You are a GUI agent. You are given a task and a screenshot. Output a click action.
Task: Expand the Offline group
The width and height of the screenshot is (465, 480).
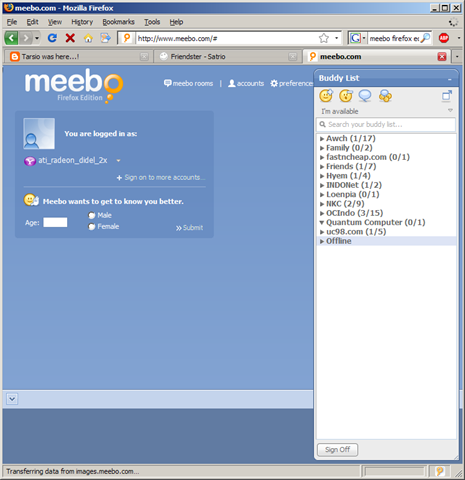[322, 241]
